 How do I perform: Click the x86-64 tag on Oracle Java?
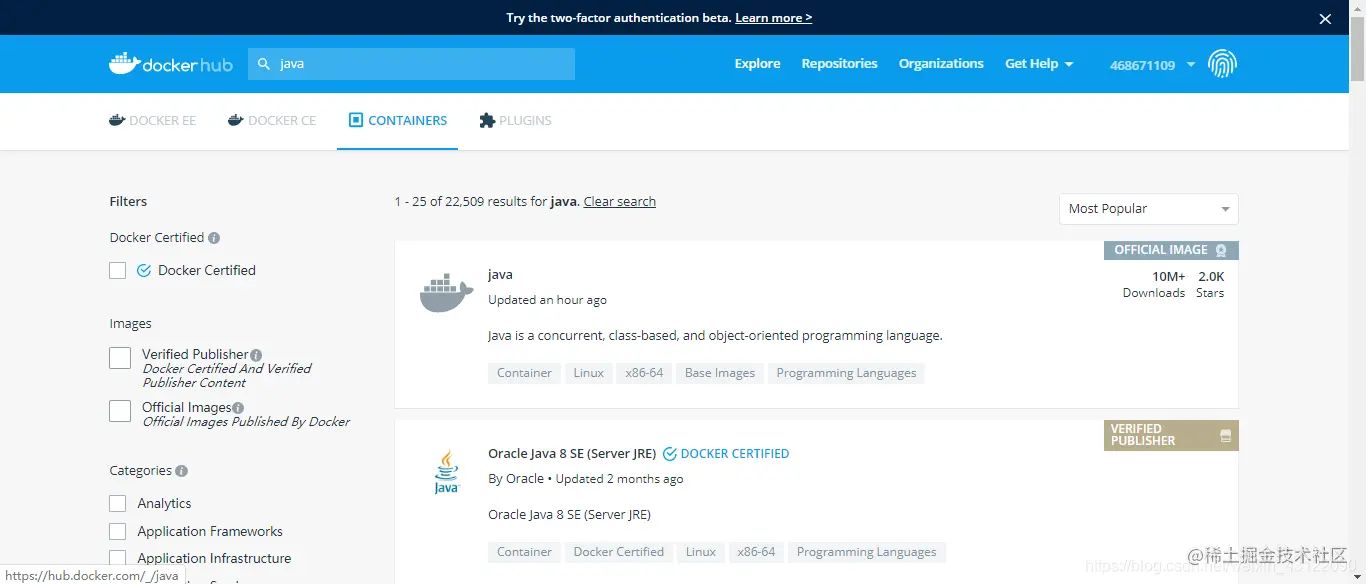coord(756,552)
